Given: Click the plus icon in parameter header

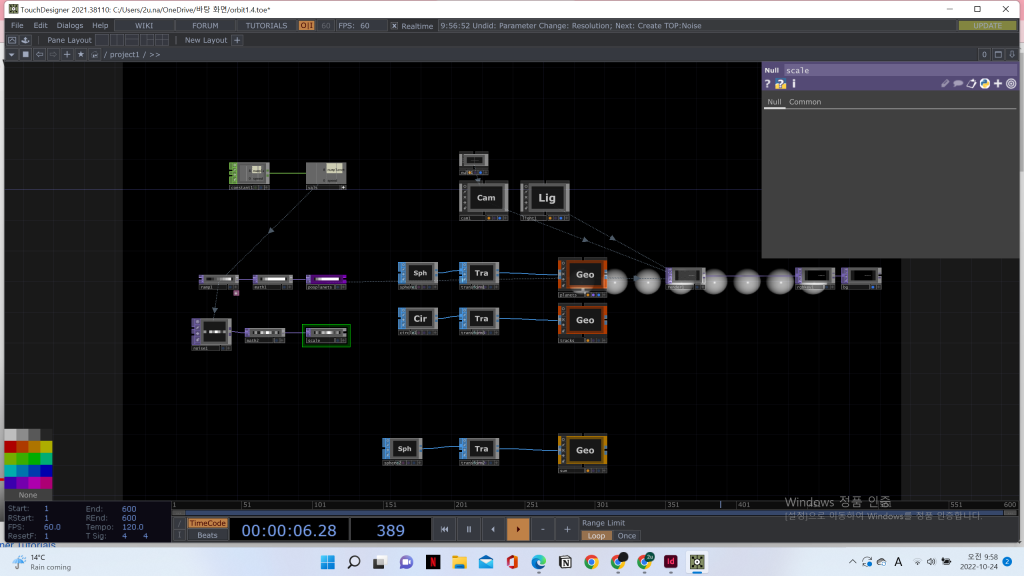Looking at the screenshot, I should (998, 84).
